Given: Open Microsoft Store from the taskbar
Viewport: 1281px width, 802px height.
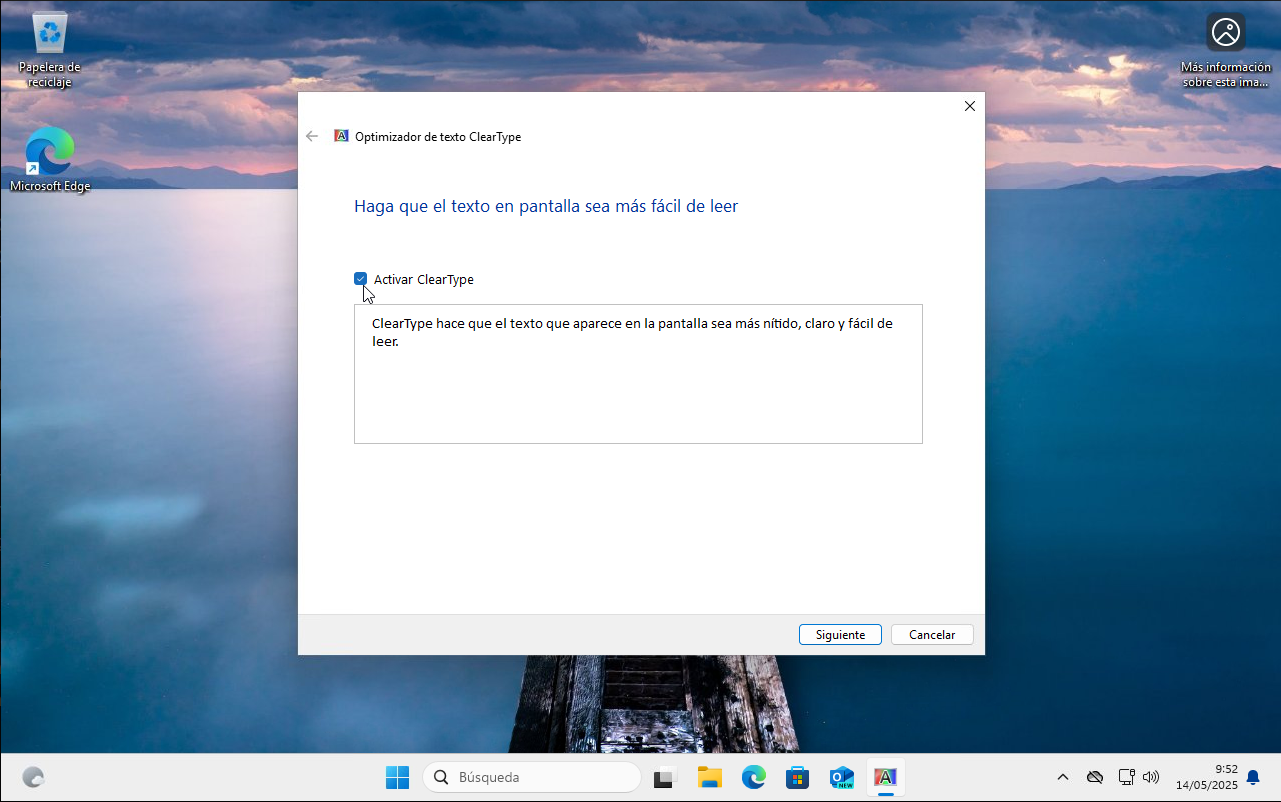Looking at the screenshot, I should 797,777.
